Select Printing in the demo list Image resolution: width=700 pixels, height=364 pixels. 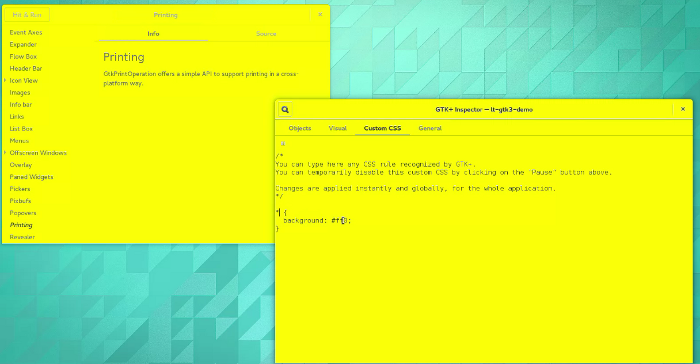tap(21, 225)
